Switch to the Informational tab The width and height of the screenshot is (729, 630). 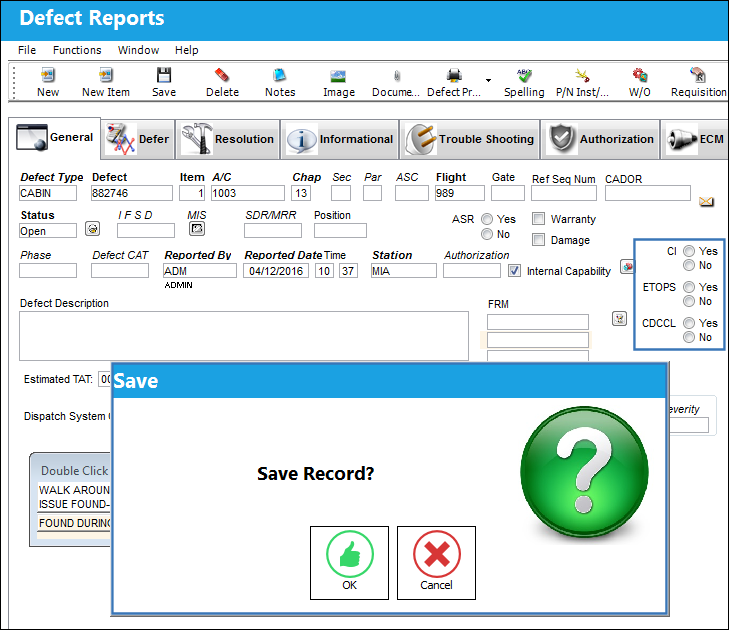340,139
